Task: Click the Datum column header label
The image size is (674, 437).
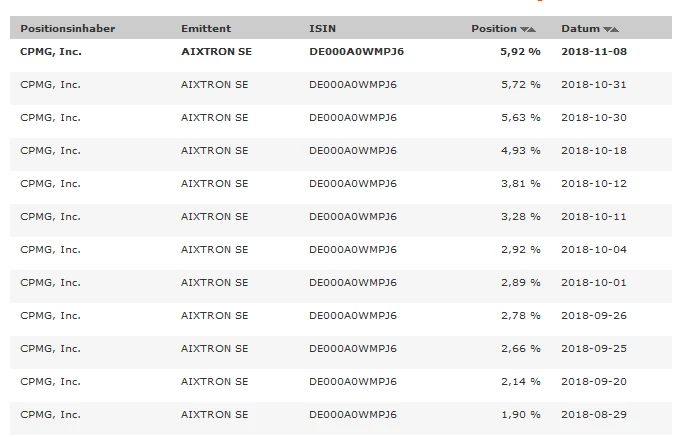Action: pyautogui.click(x=581, y=29)
